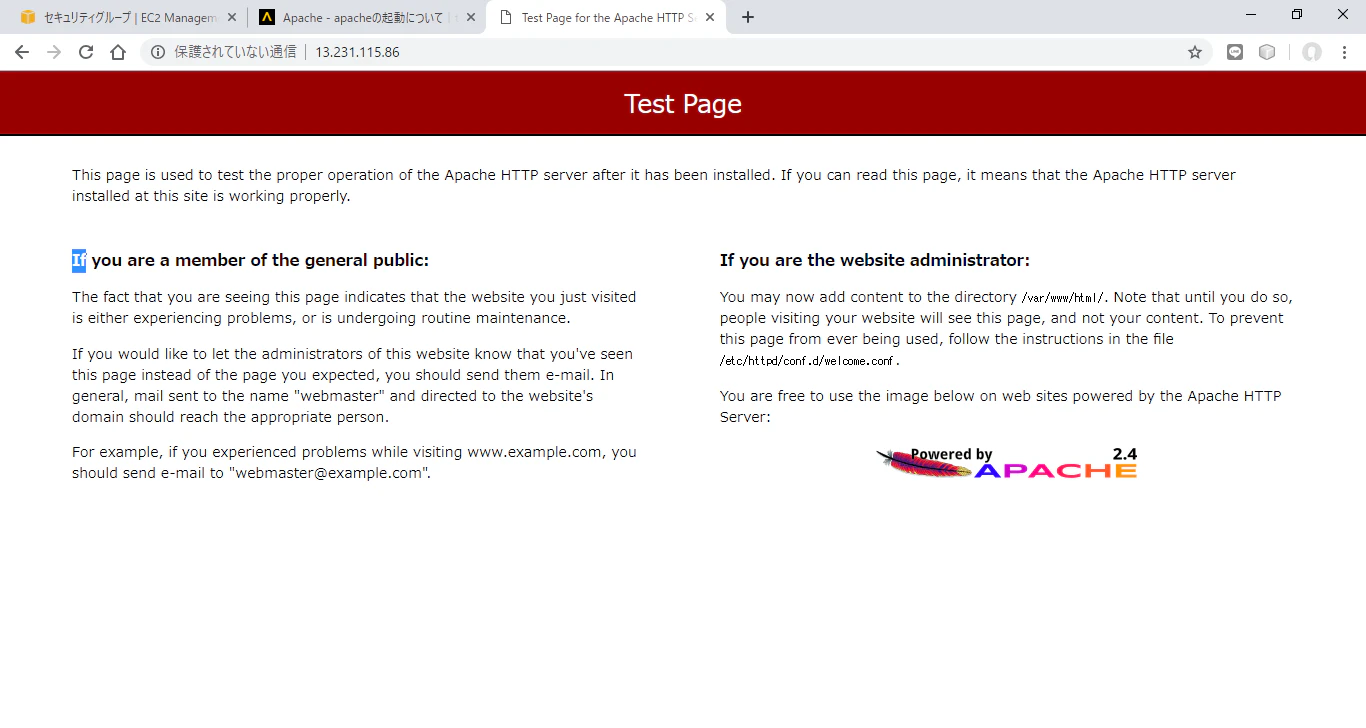Click the heading 'you are a member of the general public:'

(x=260, y=260)
